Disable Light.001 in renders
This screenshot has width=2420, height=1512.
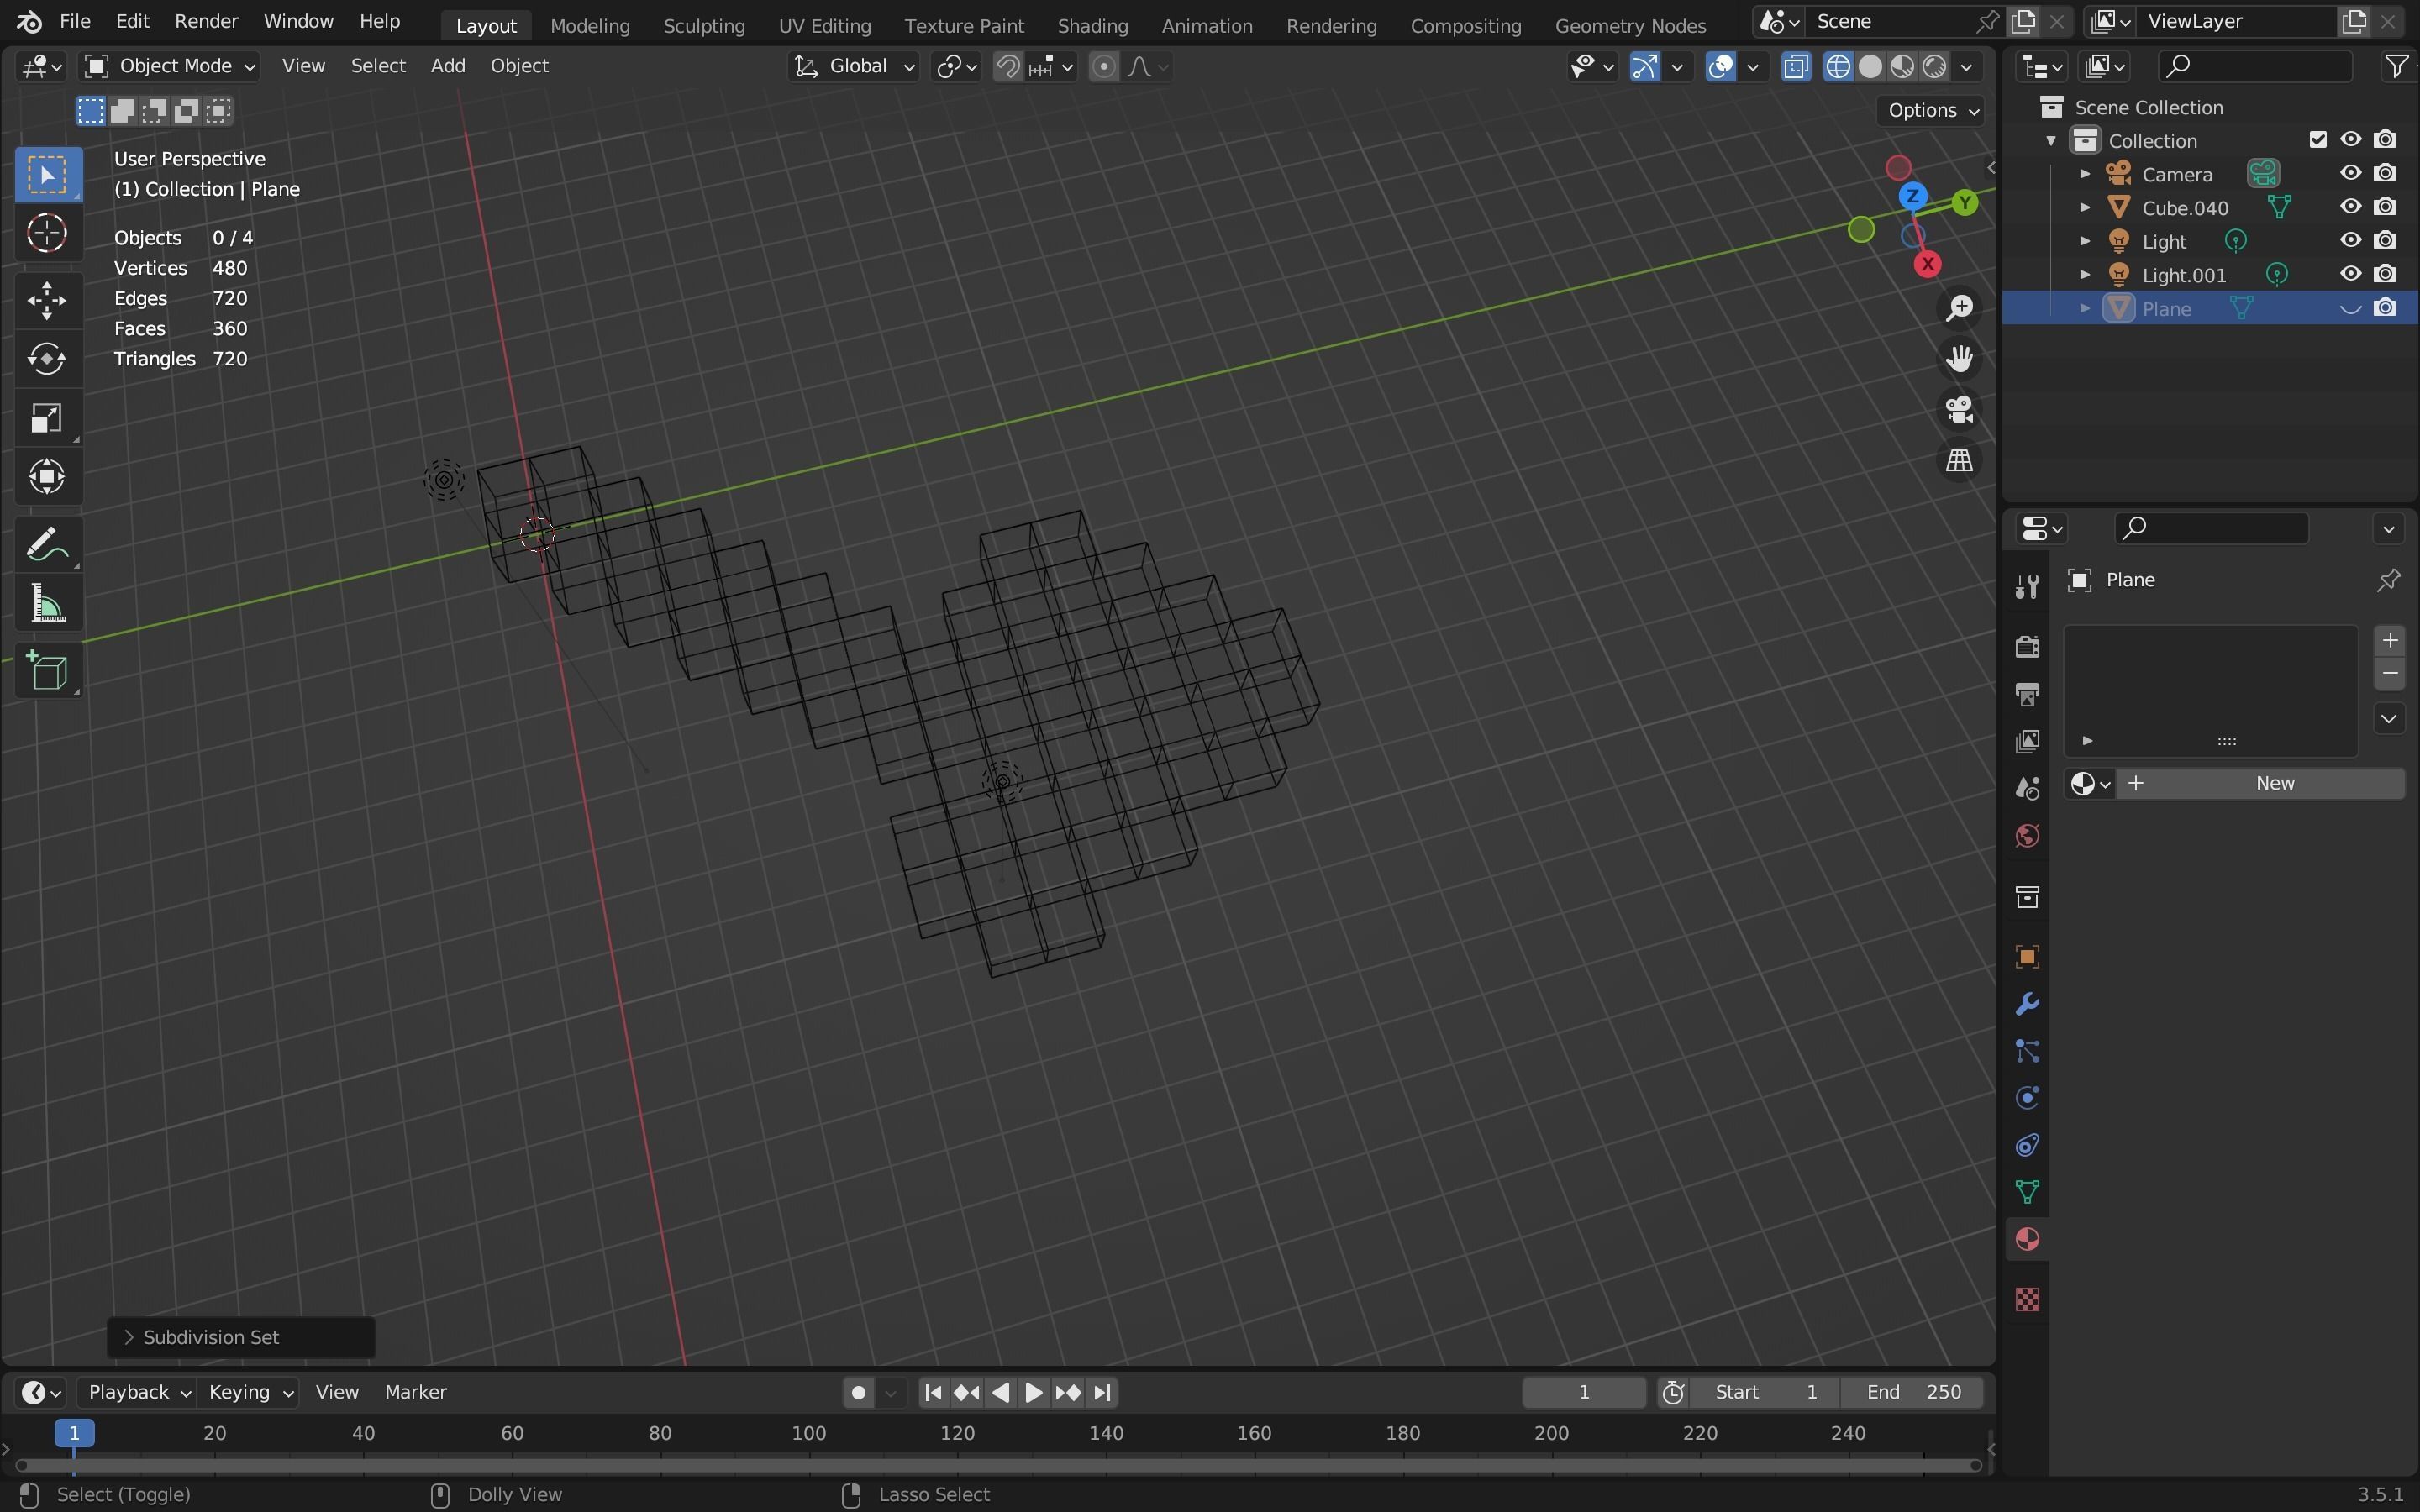(x=2385, y=274)
